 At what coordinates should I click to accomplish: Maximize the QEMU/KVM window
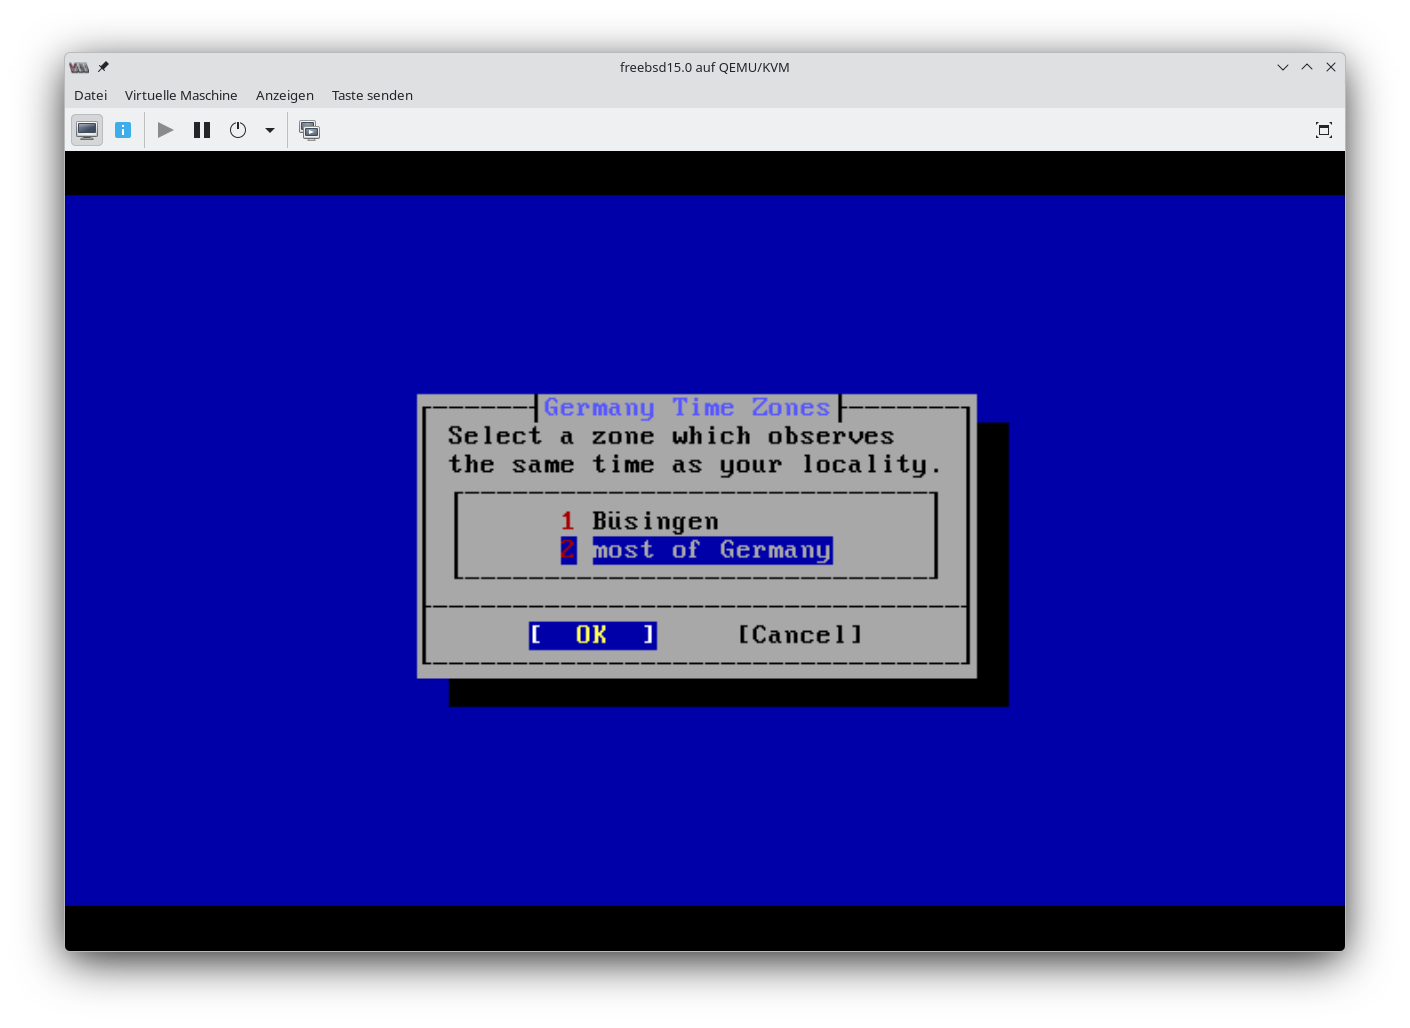(1307, 67)
